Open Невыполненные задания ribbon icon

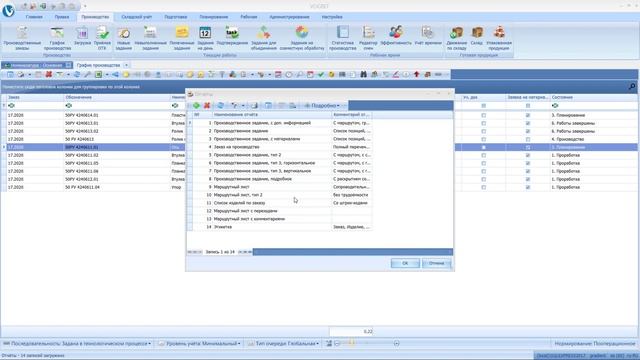click(x=151, y=38)
